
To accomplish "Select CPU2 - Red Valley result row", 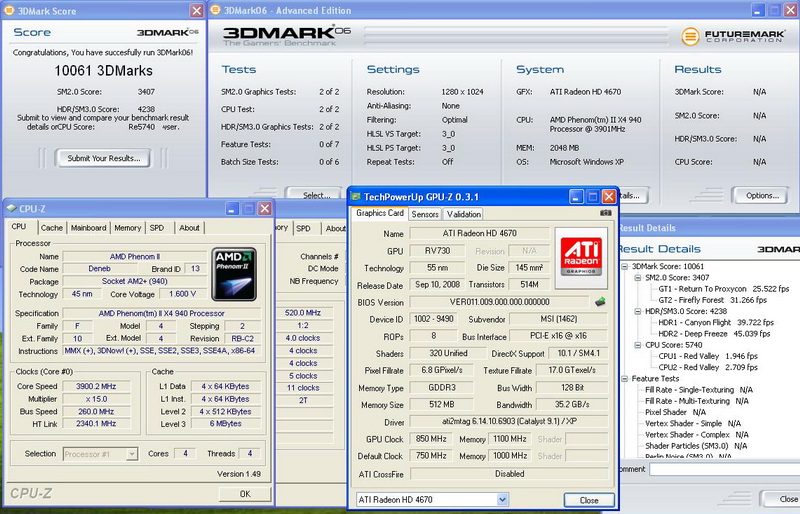I will click(x=708, y=368).
